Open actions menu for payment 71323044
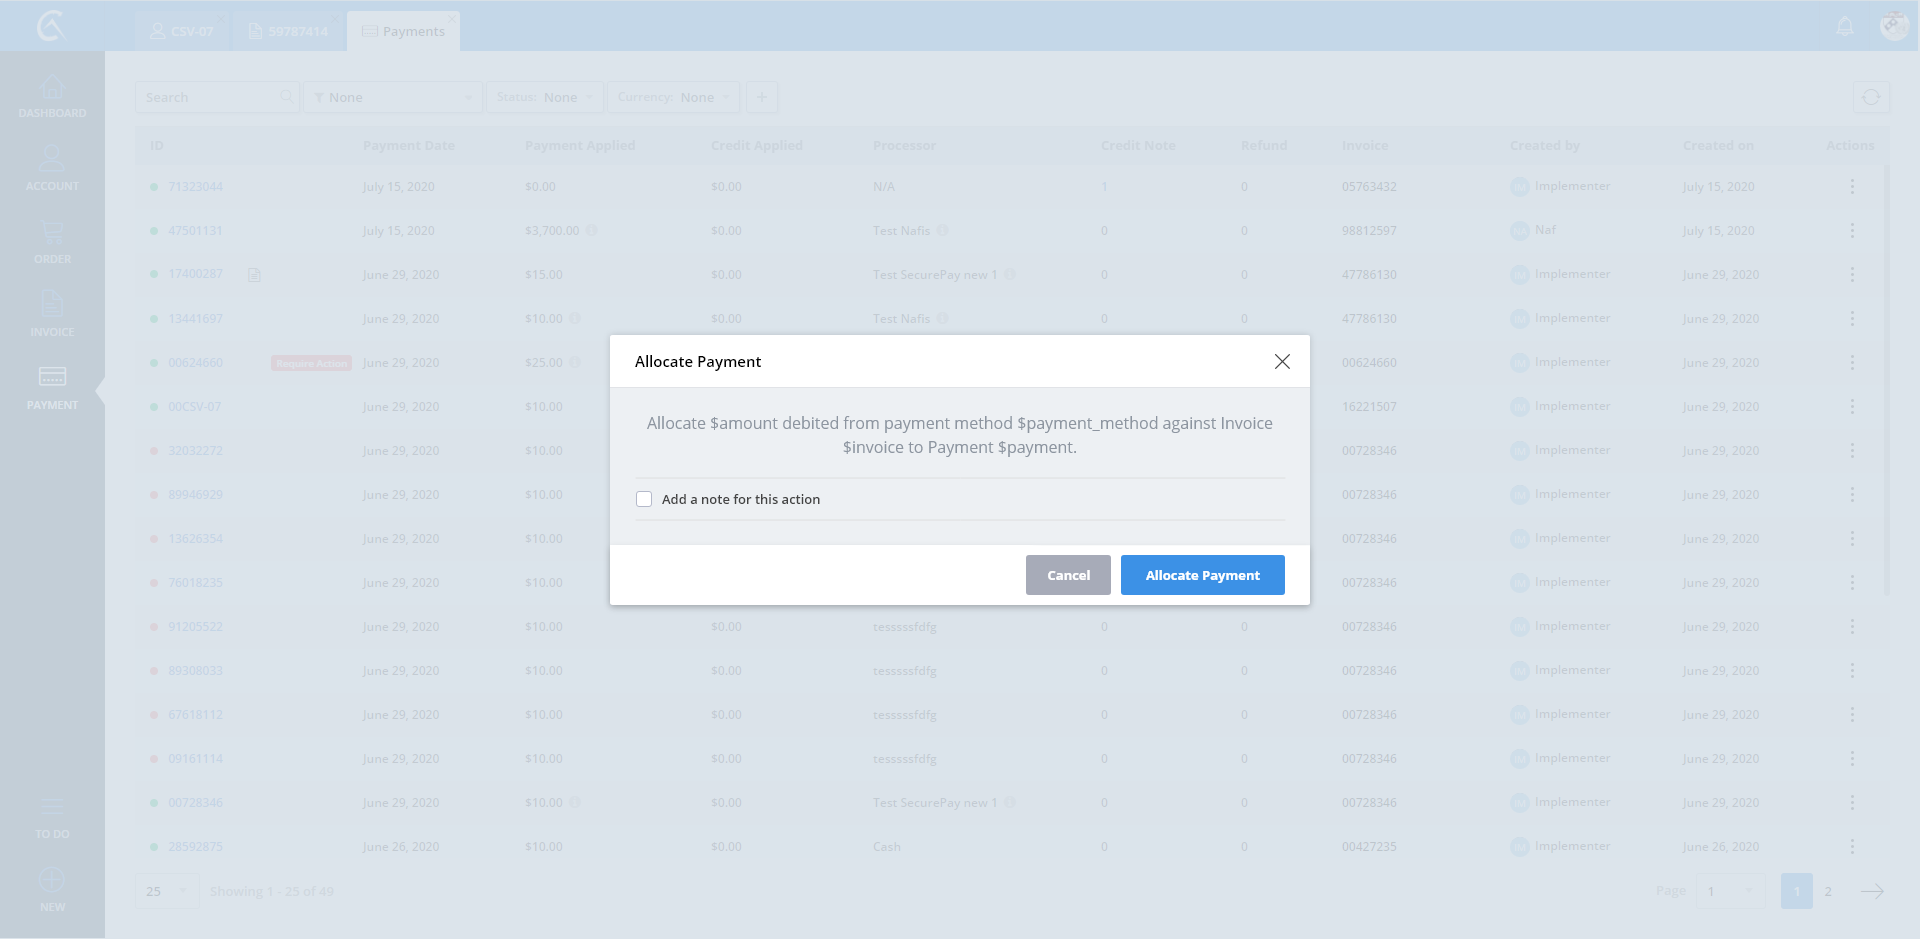This screenshot has height=939, width=1920. click(x=1852, y=187)
